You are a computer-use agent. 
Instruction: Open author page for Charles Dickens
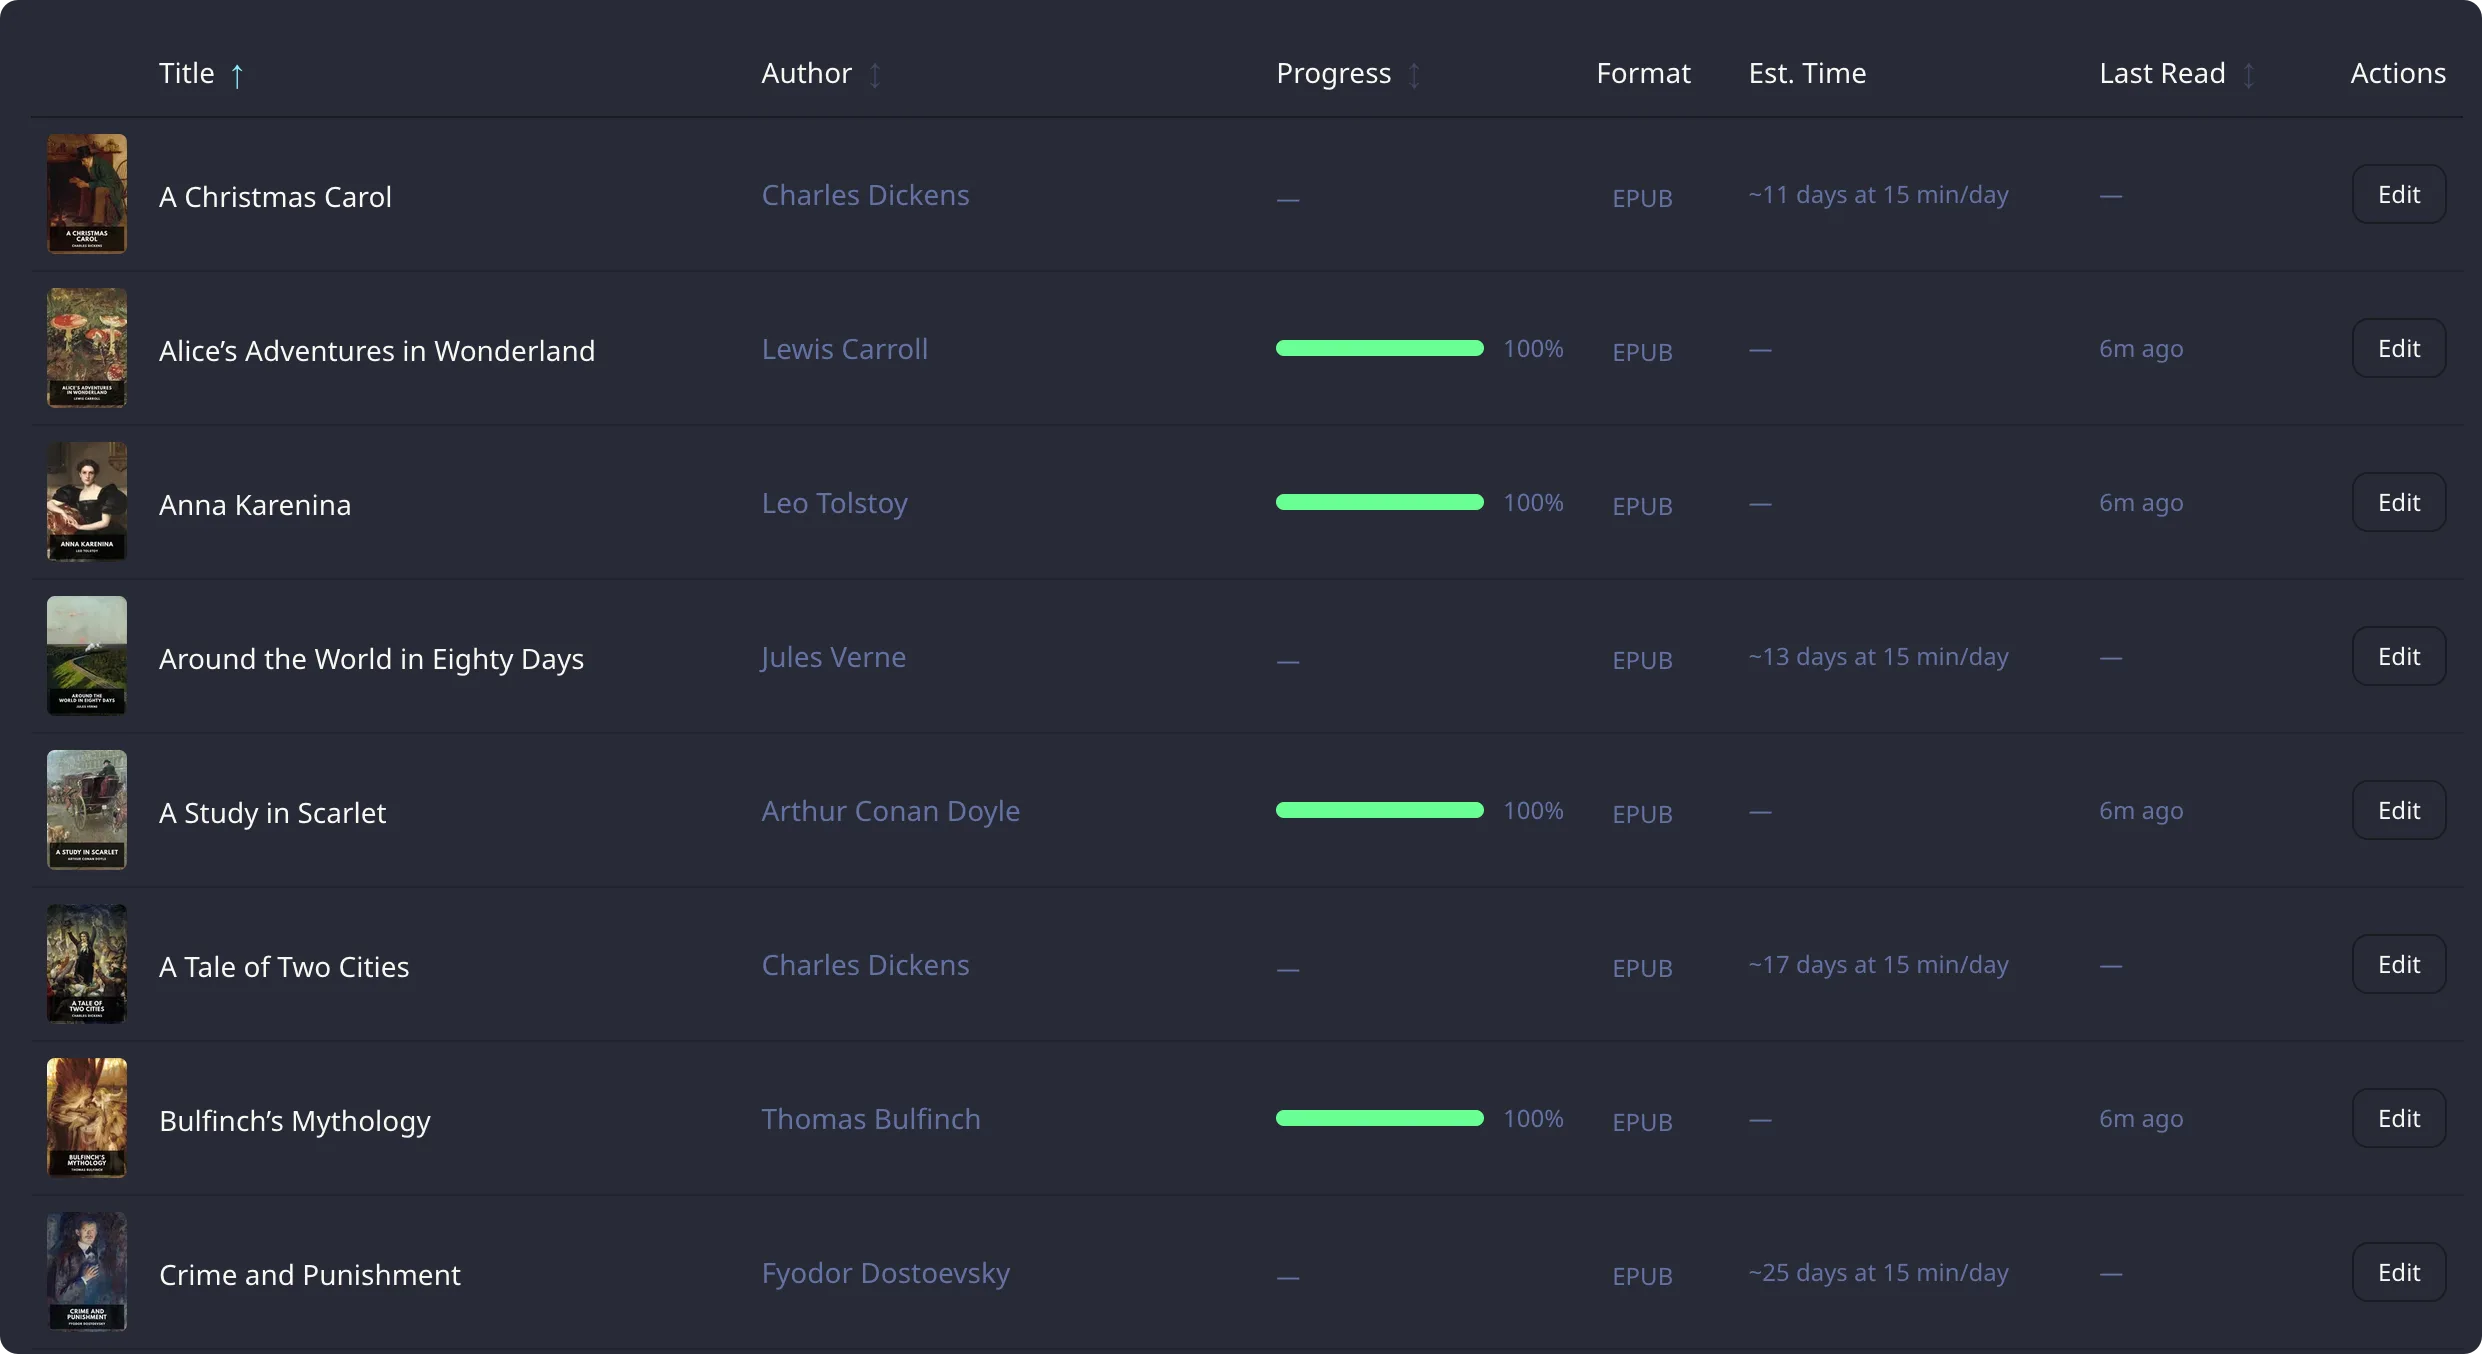[864, 194]
